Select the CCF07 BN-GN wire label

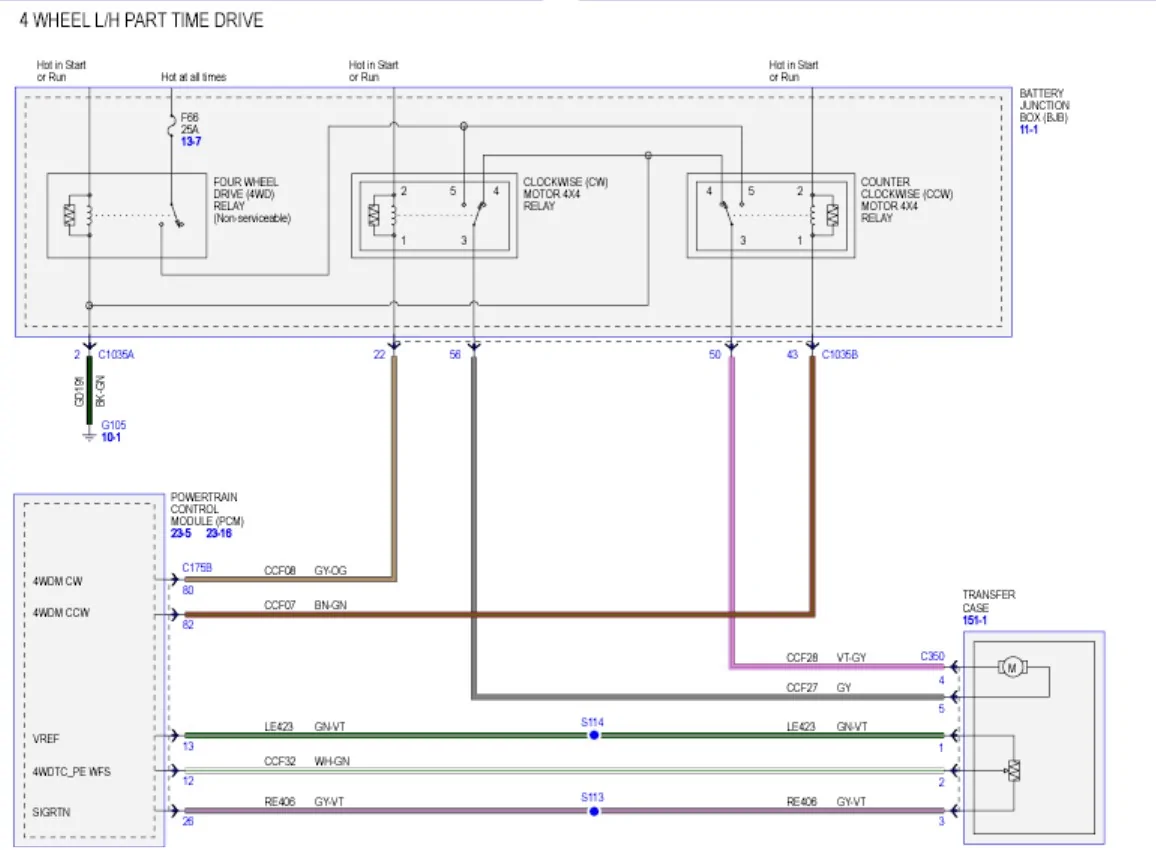point(305,605)
